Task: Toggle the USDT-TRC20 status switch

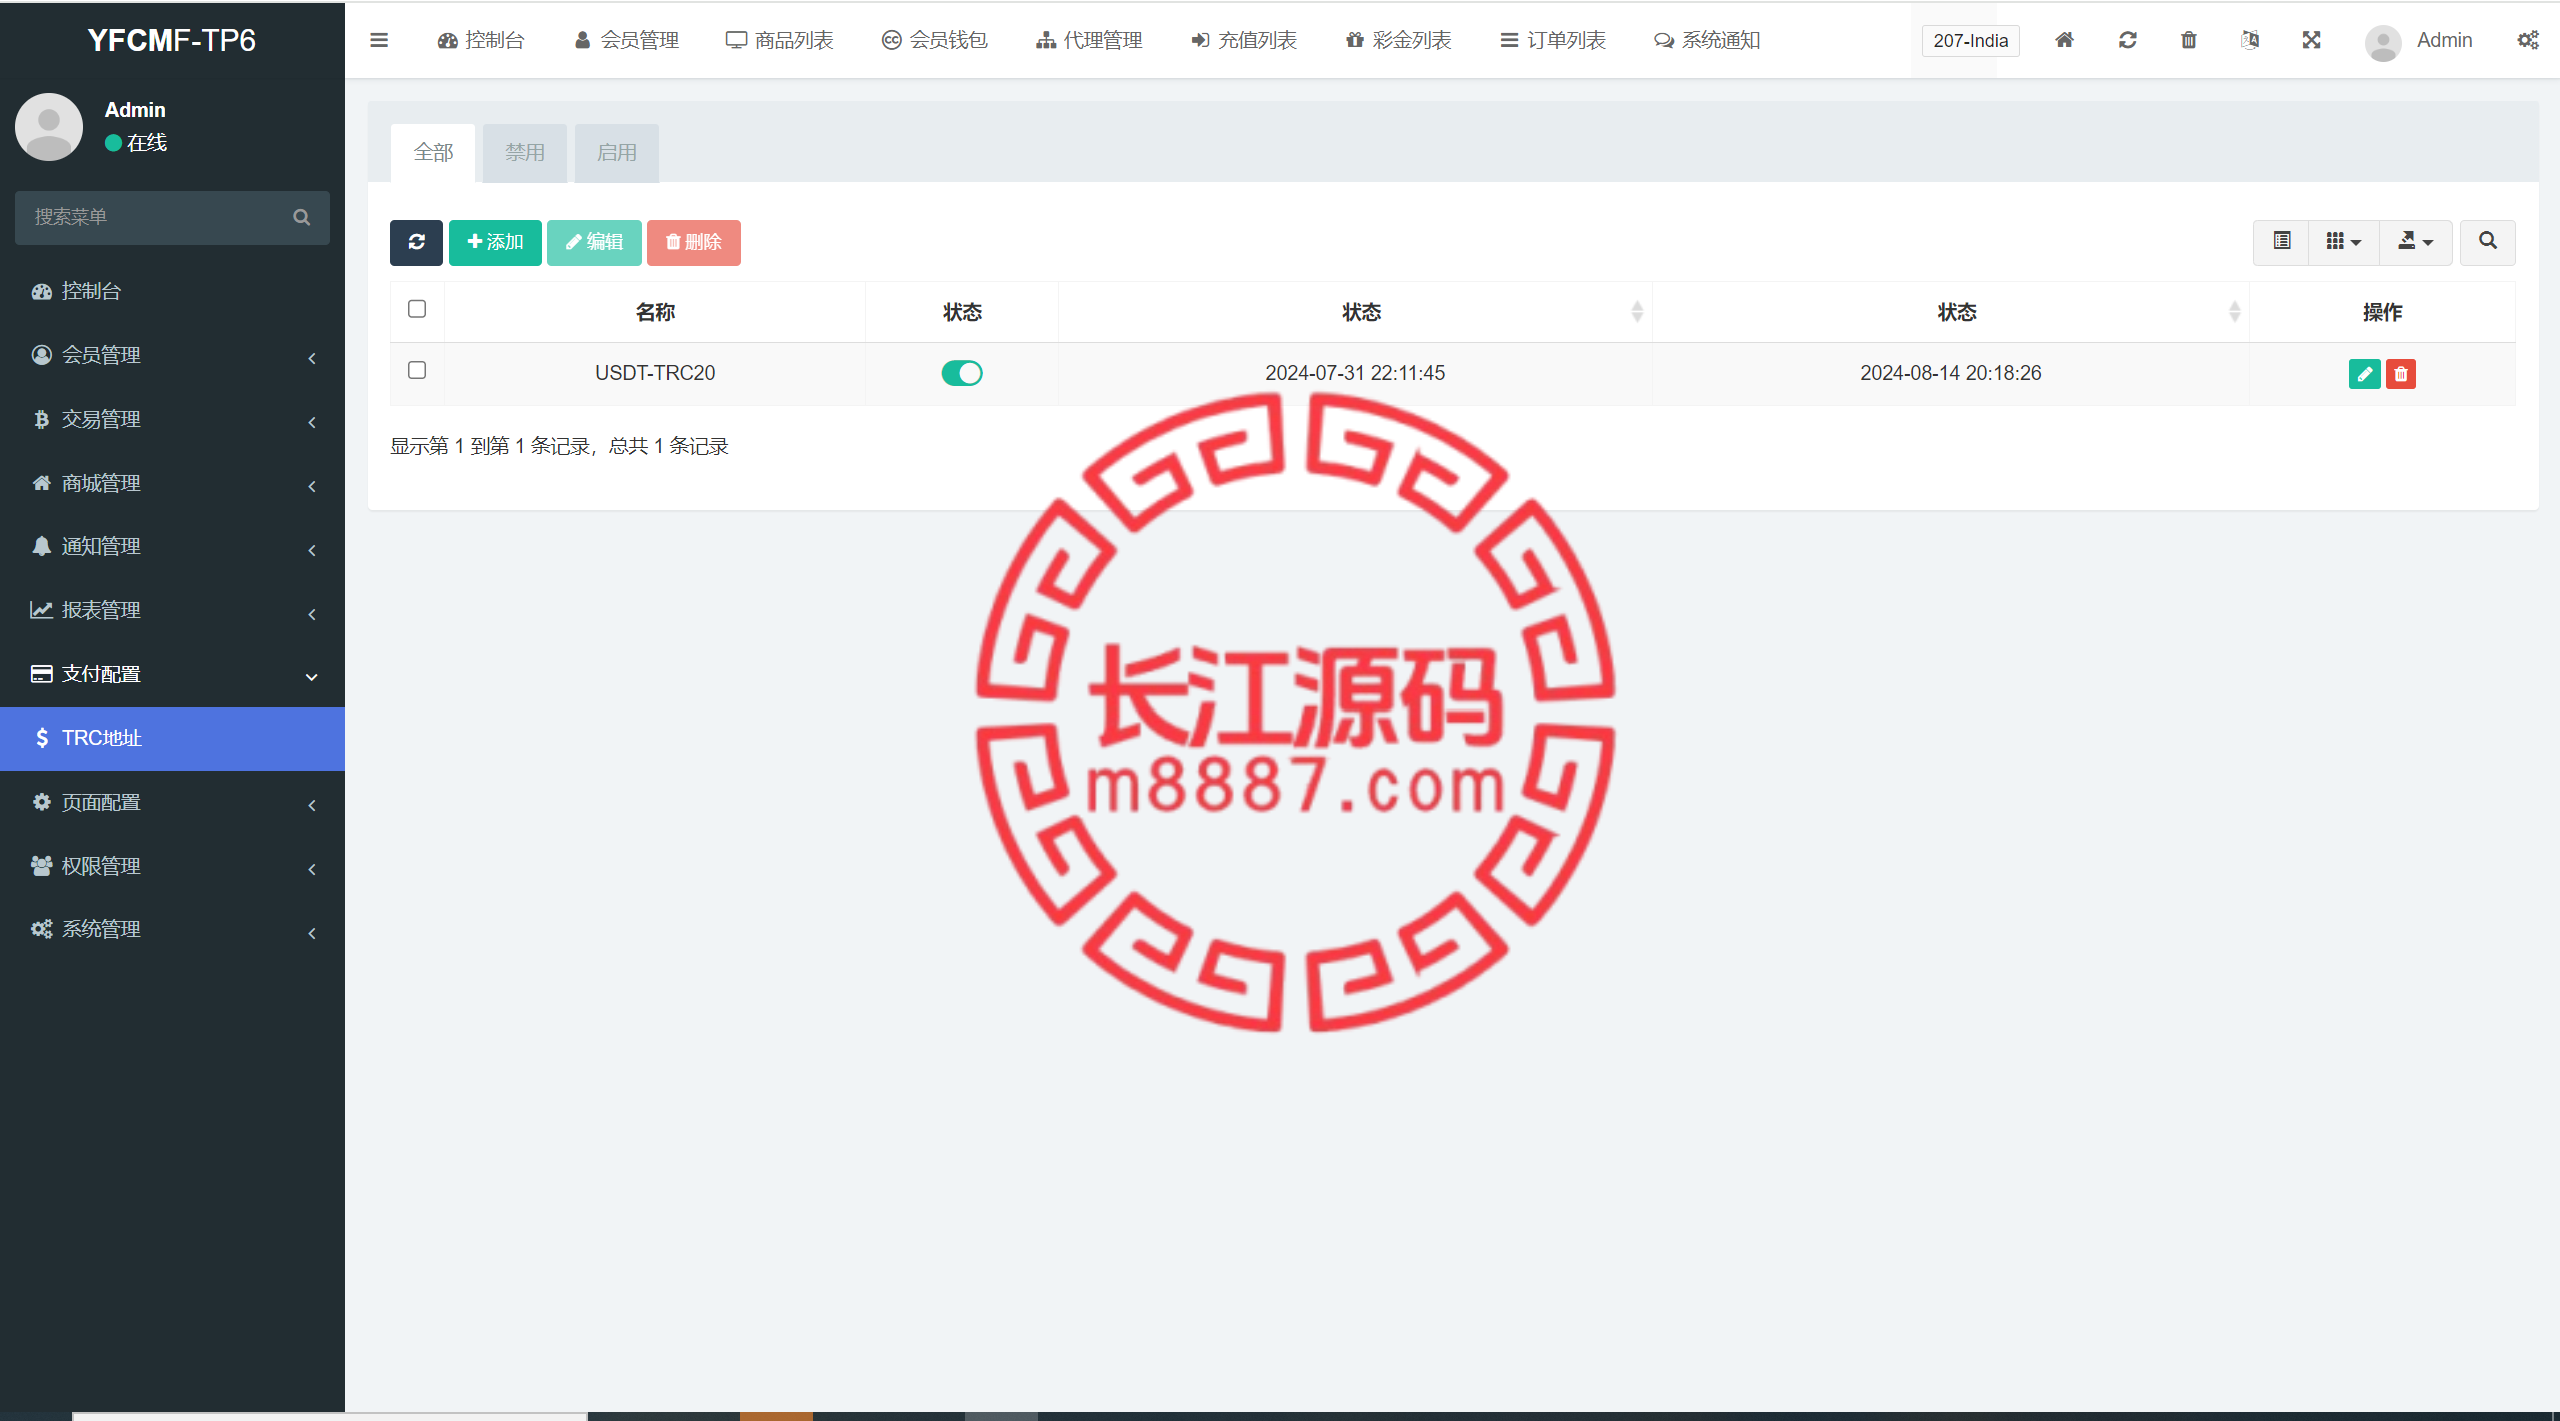Action: [x=961, y=373]
